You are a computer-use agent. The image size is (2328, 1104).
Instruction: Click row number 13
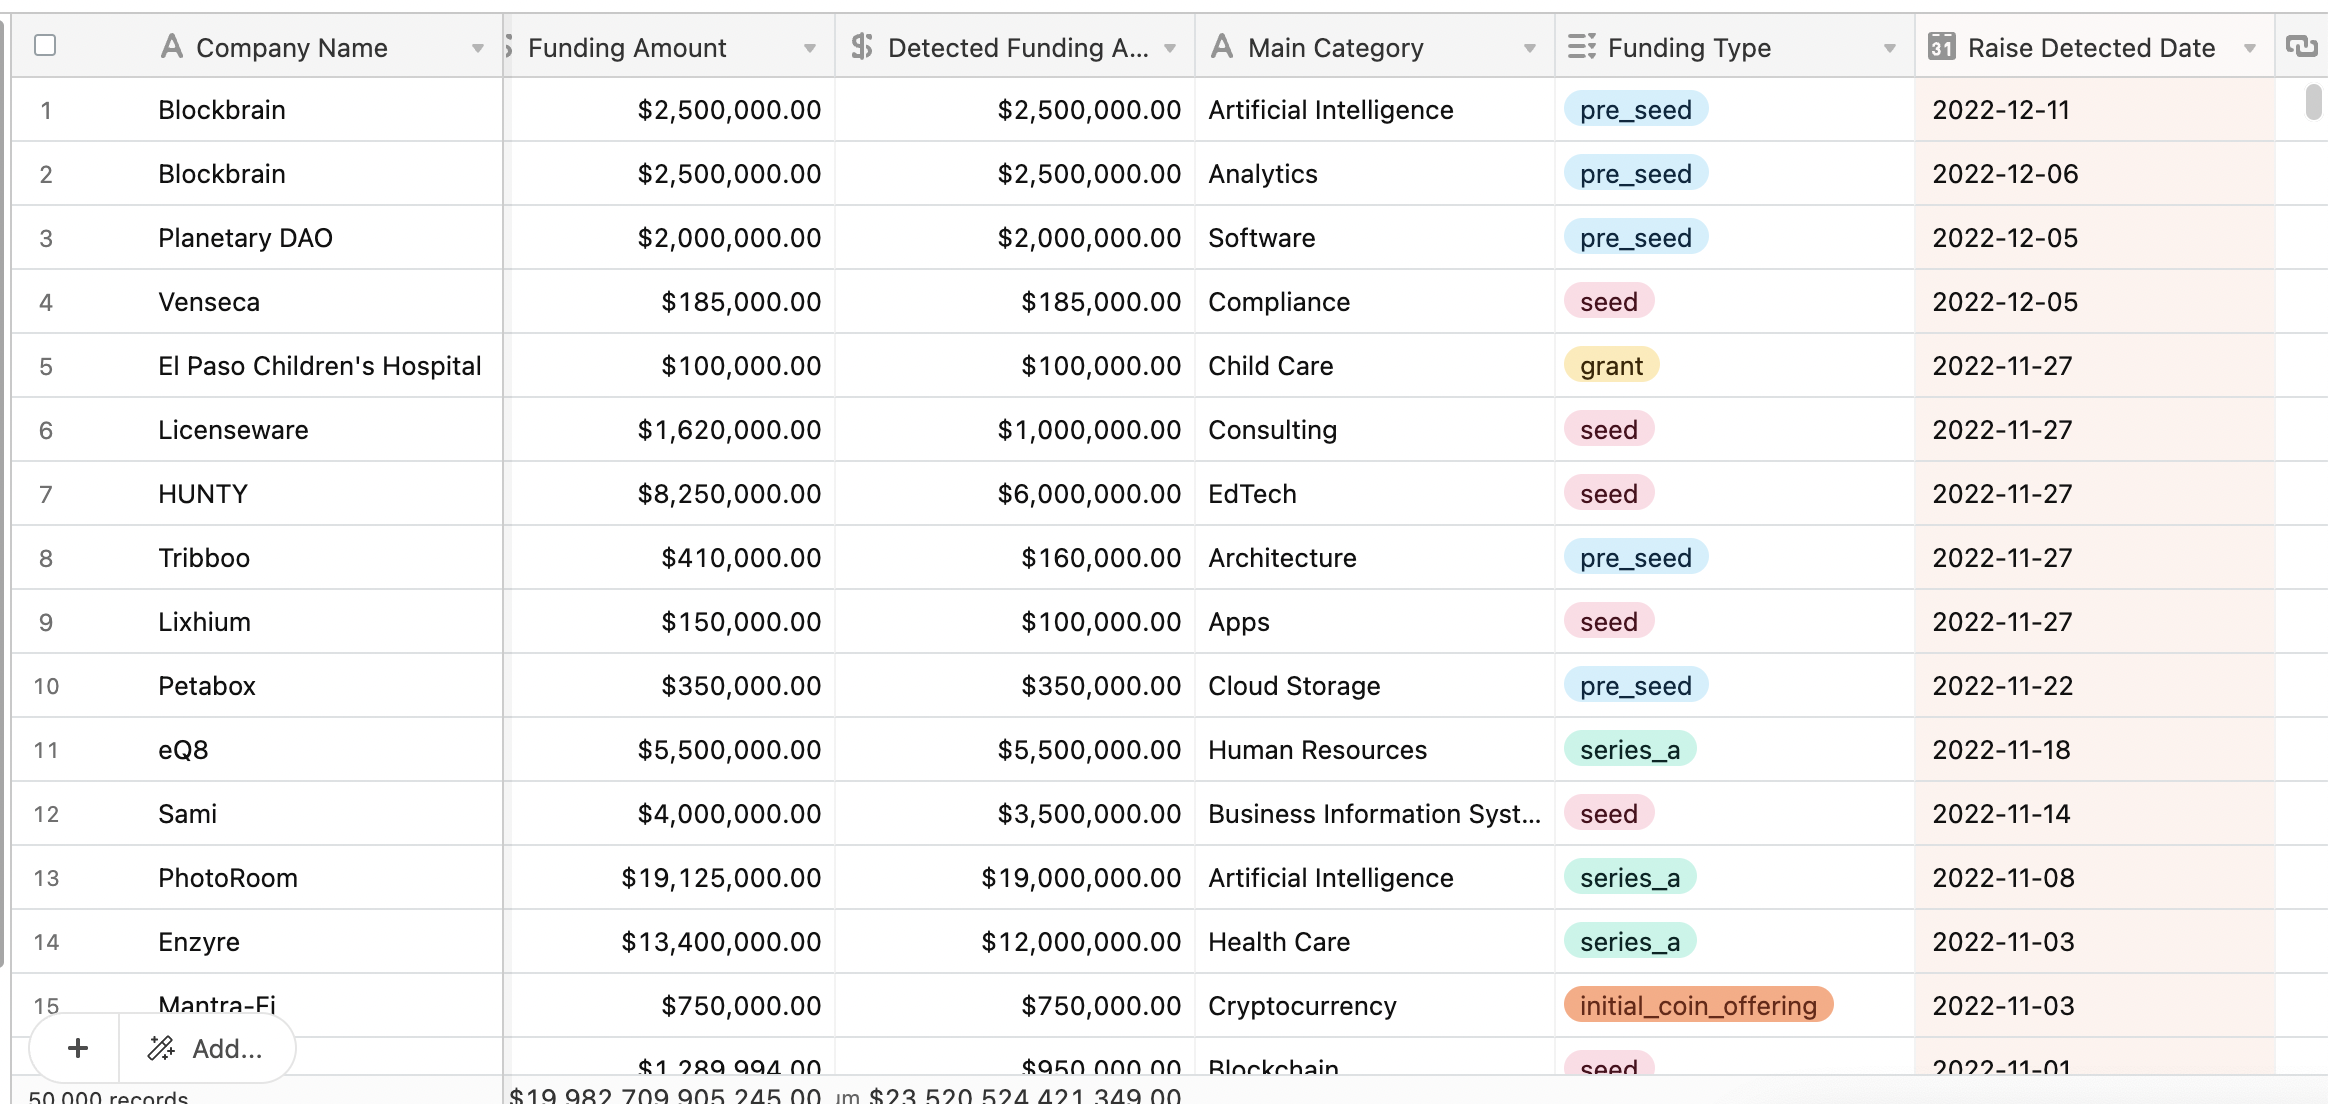(x=46, y=878)
